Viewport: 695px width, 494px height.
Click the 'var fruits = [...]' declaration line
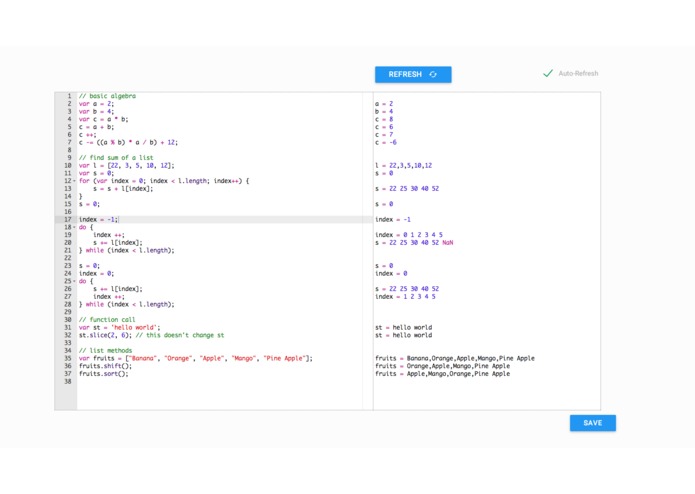pos(195,358)
